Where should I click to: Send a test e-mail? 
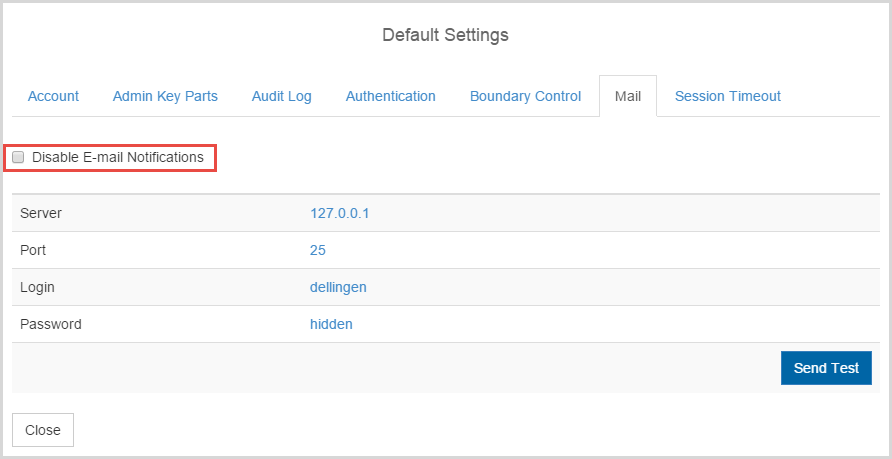click(x=826, y=368)
